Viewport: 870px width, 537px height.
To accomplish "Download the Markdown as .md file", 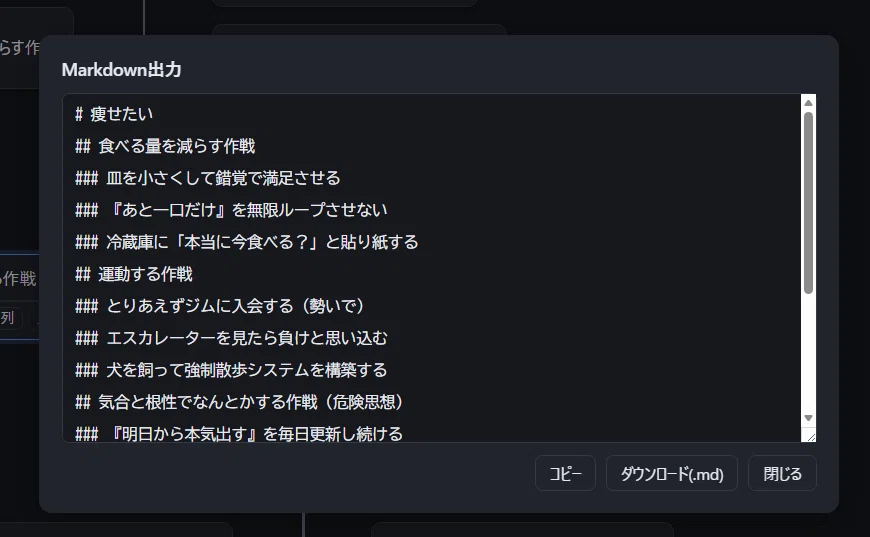I will (x=671, y=473).
